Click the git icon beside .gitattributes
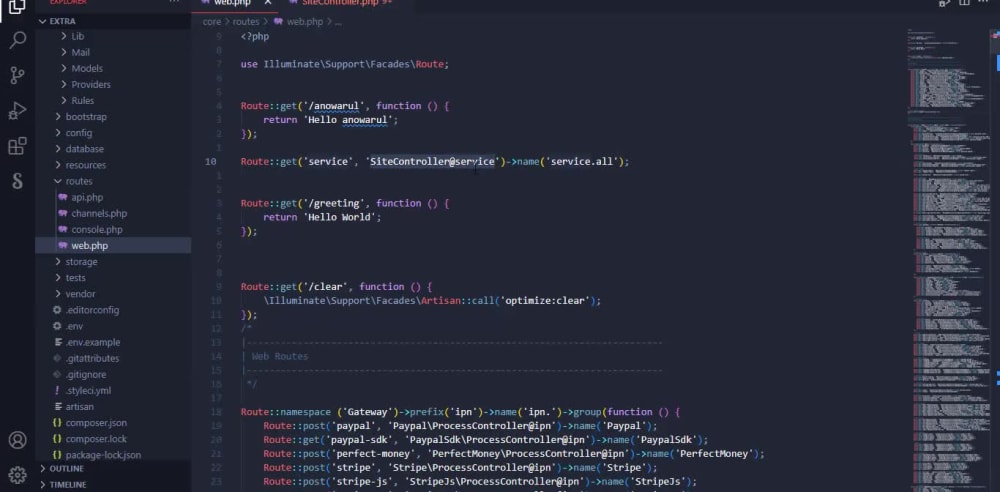The height and width of the screenshot is (492, 1000). [57, 359]
